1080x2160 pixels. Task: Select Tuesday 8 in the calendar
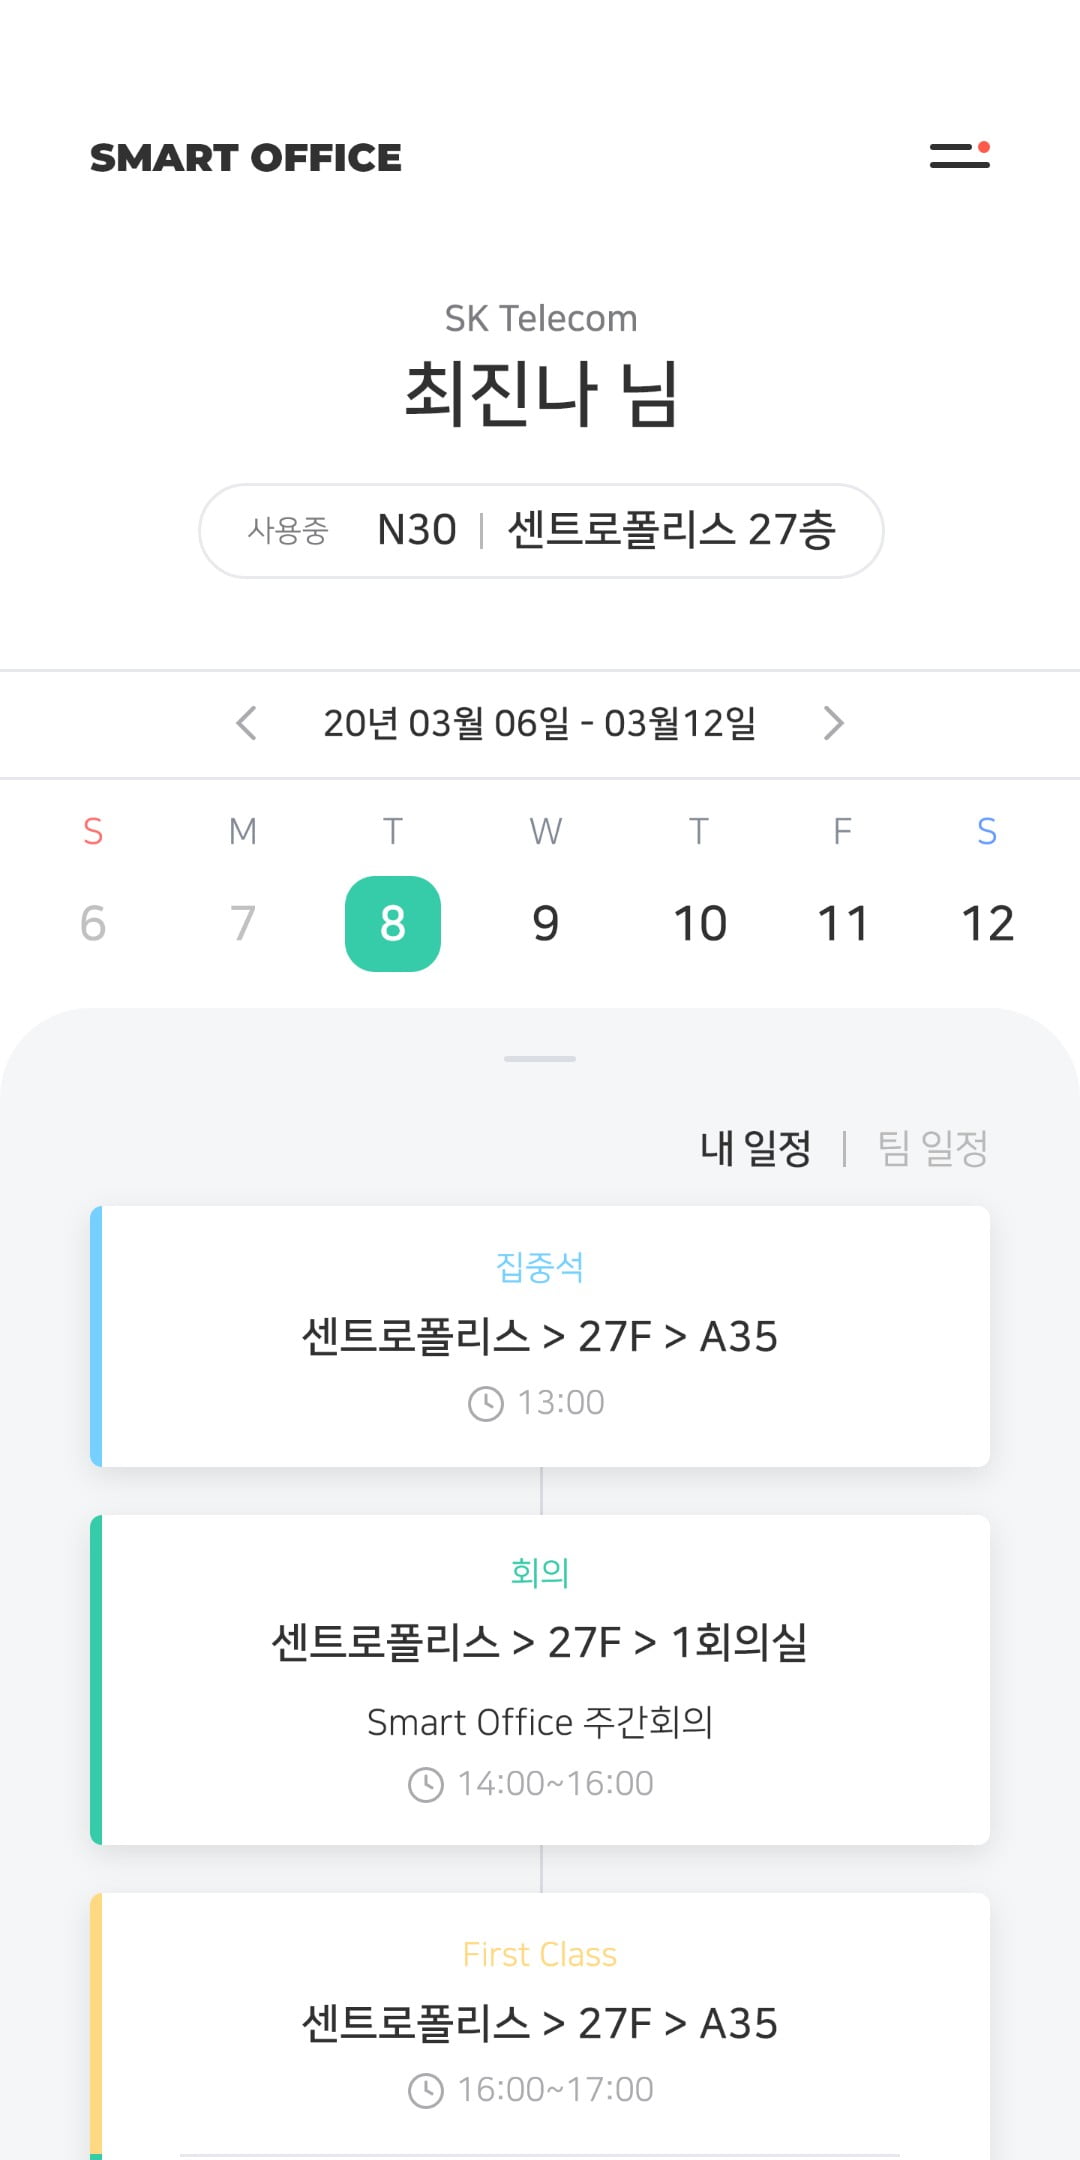point(393,923)
